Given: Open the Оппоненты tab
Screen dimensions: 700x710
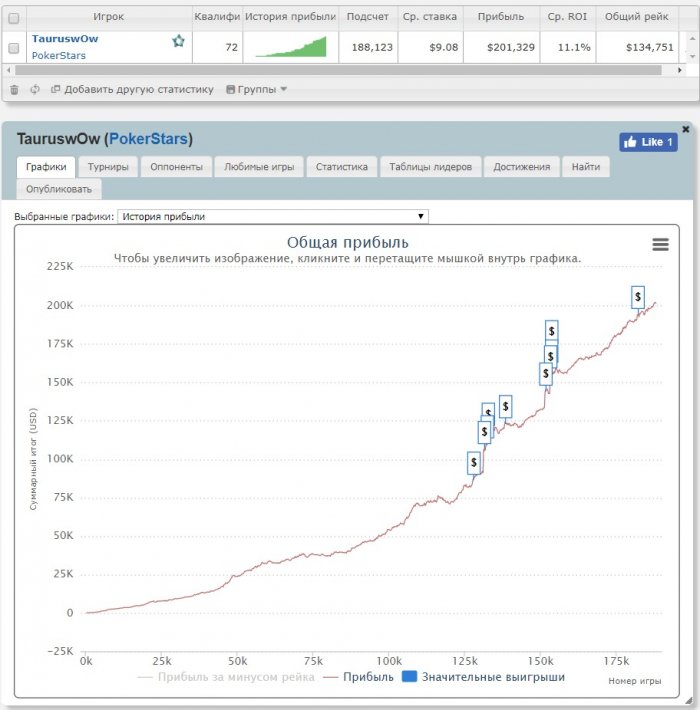Looking at the screenshot, I should 176,167.
